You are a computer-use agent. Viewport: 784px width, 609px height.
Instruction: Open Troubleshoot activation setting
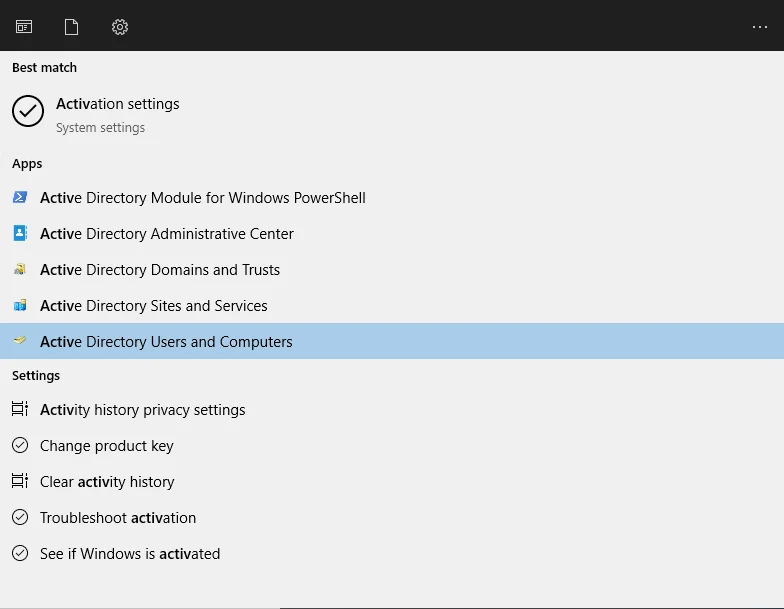click(392, 518)
